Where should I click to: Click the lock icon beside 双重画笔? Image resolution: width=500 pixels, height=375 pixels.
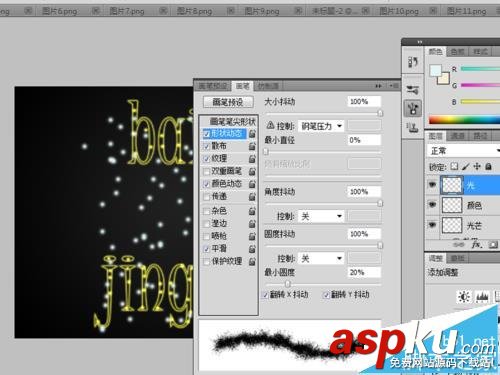[x=252, y=171]
